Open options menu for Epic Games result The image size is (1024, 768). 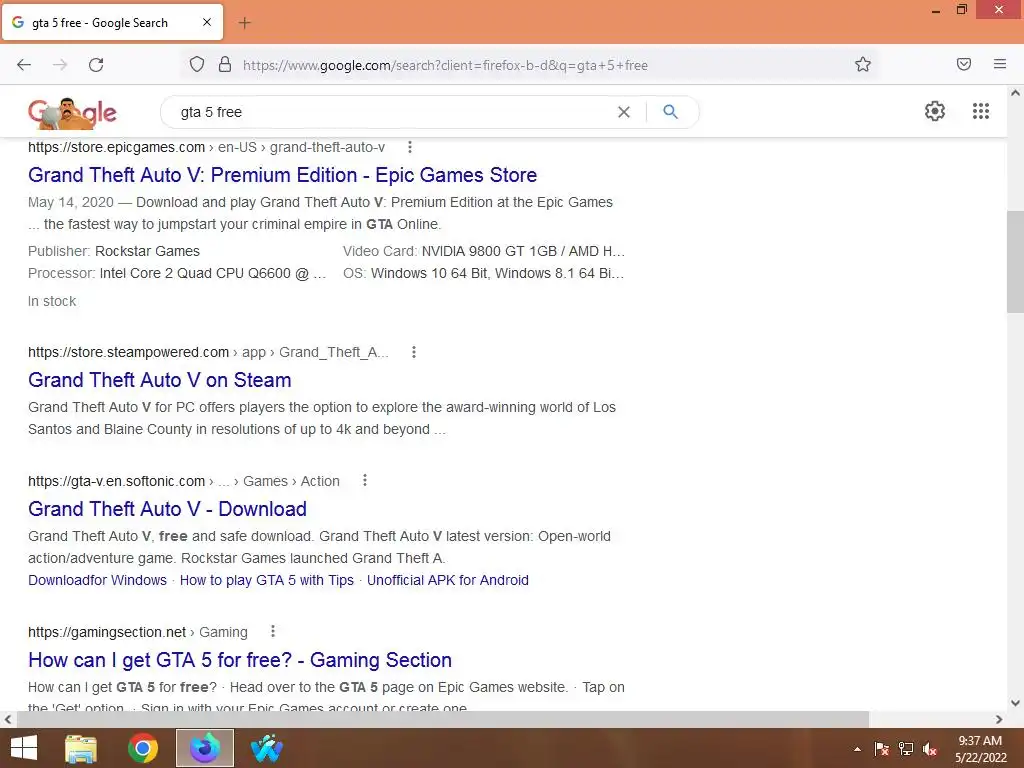tap(409, 148)
